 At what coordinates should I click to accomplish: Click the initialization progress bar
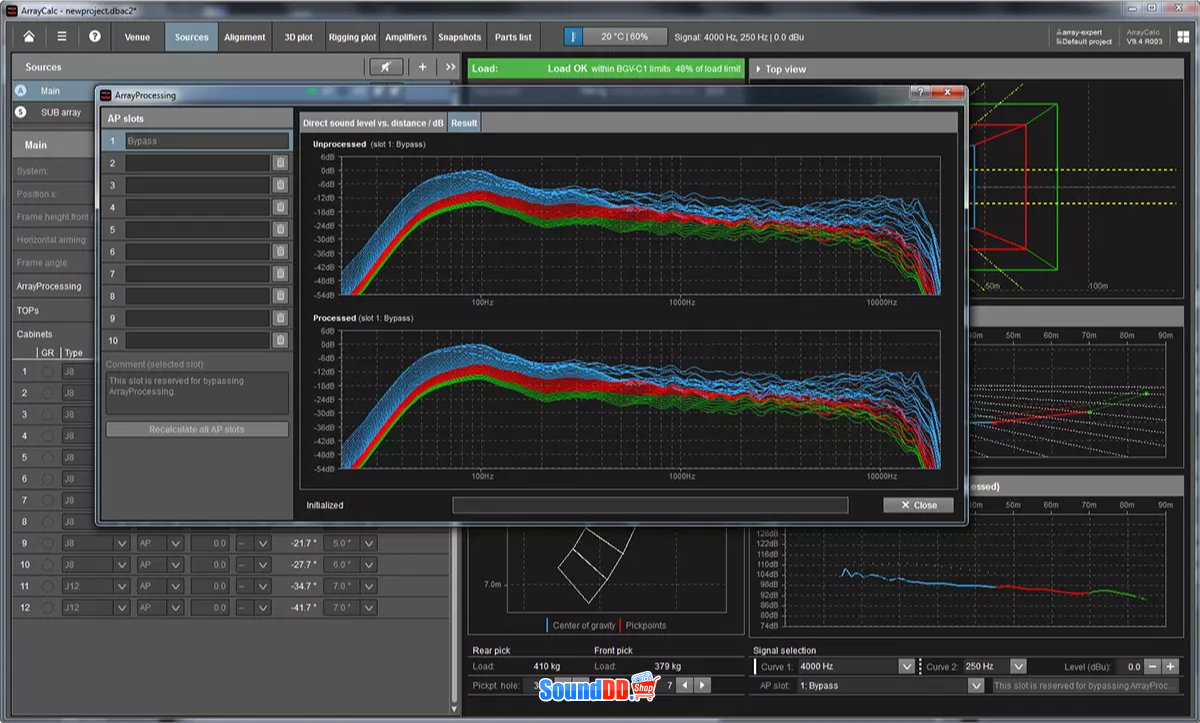[650, 505]
